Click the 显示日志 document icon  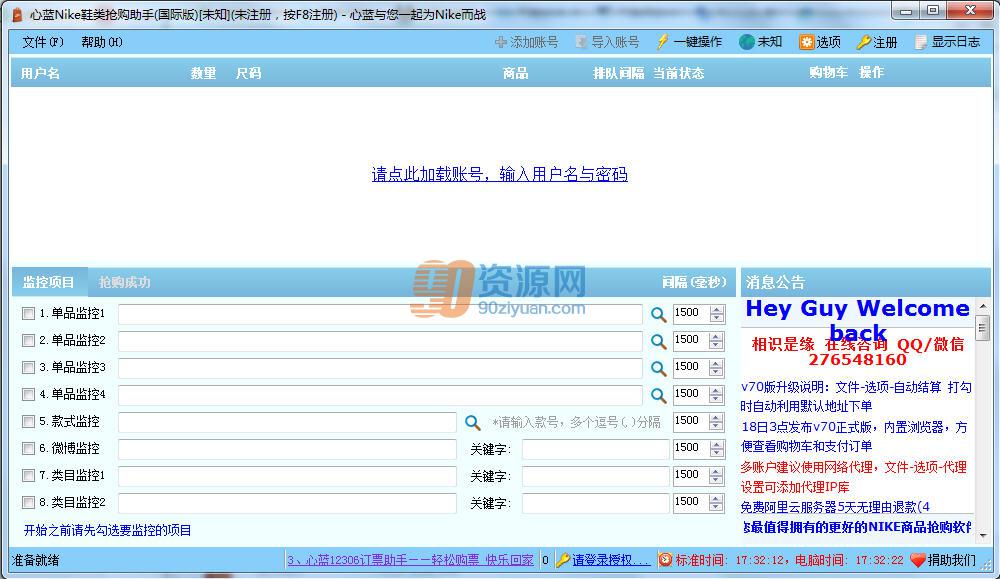pos(920,42)
